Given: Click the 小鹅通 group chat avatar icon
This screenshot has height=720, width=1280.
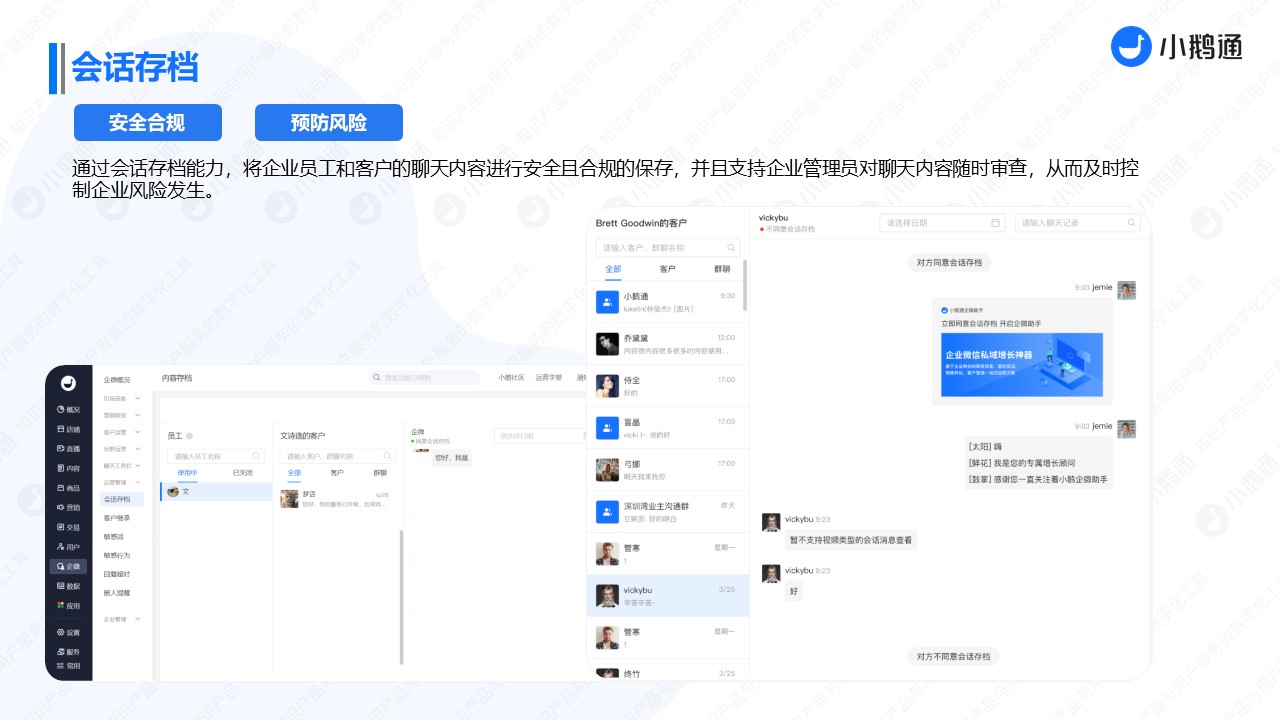Looking at the screenshot, I should tap(607, 302).
